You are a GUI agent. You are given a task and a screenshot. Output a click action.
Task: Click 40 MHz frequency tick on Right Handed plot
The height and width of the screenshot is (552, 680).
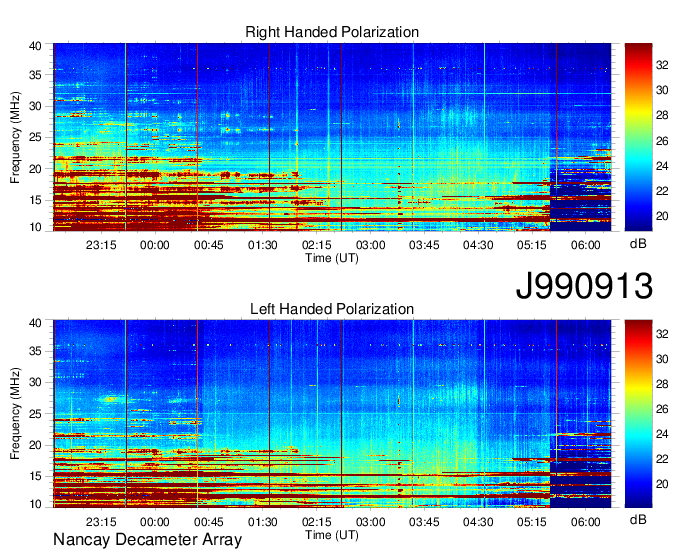[x=35, y=46]
